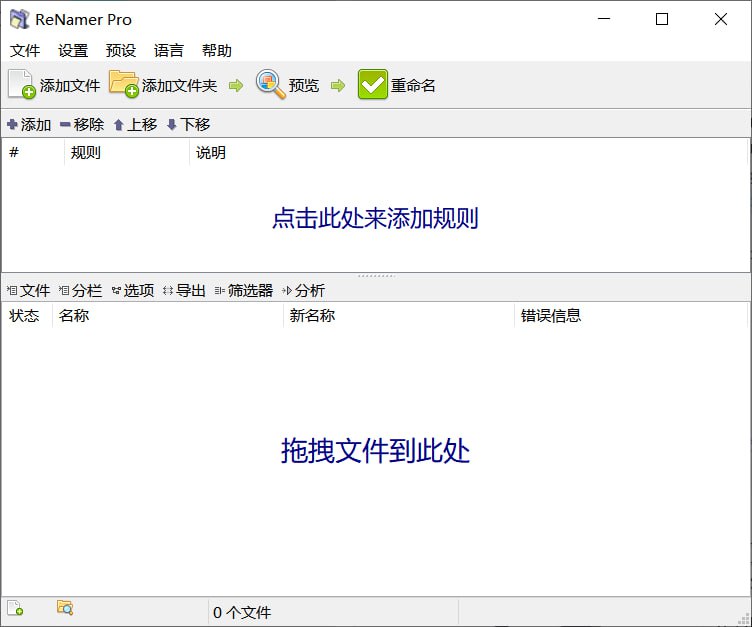Open the 文件 dropdown in files toolbar
Image resolution: width=752 pixels, height=627 pixels.
click(29, 290)
